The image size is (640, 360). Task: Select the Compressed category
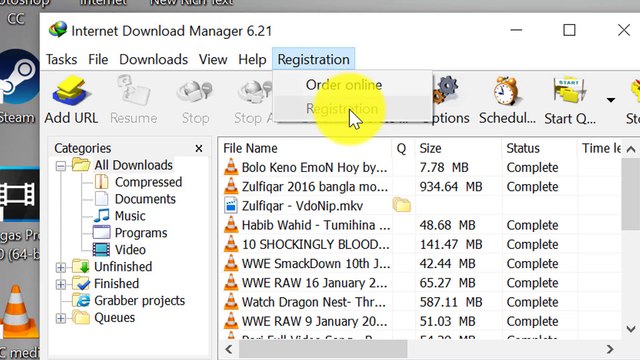148,182
